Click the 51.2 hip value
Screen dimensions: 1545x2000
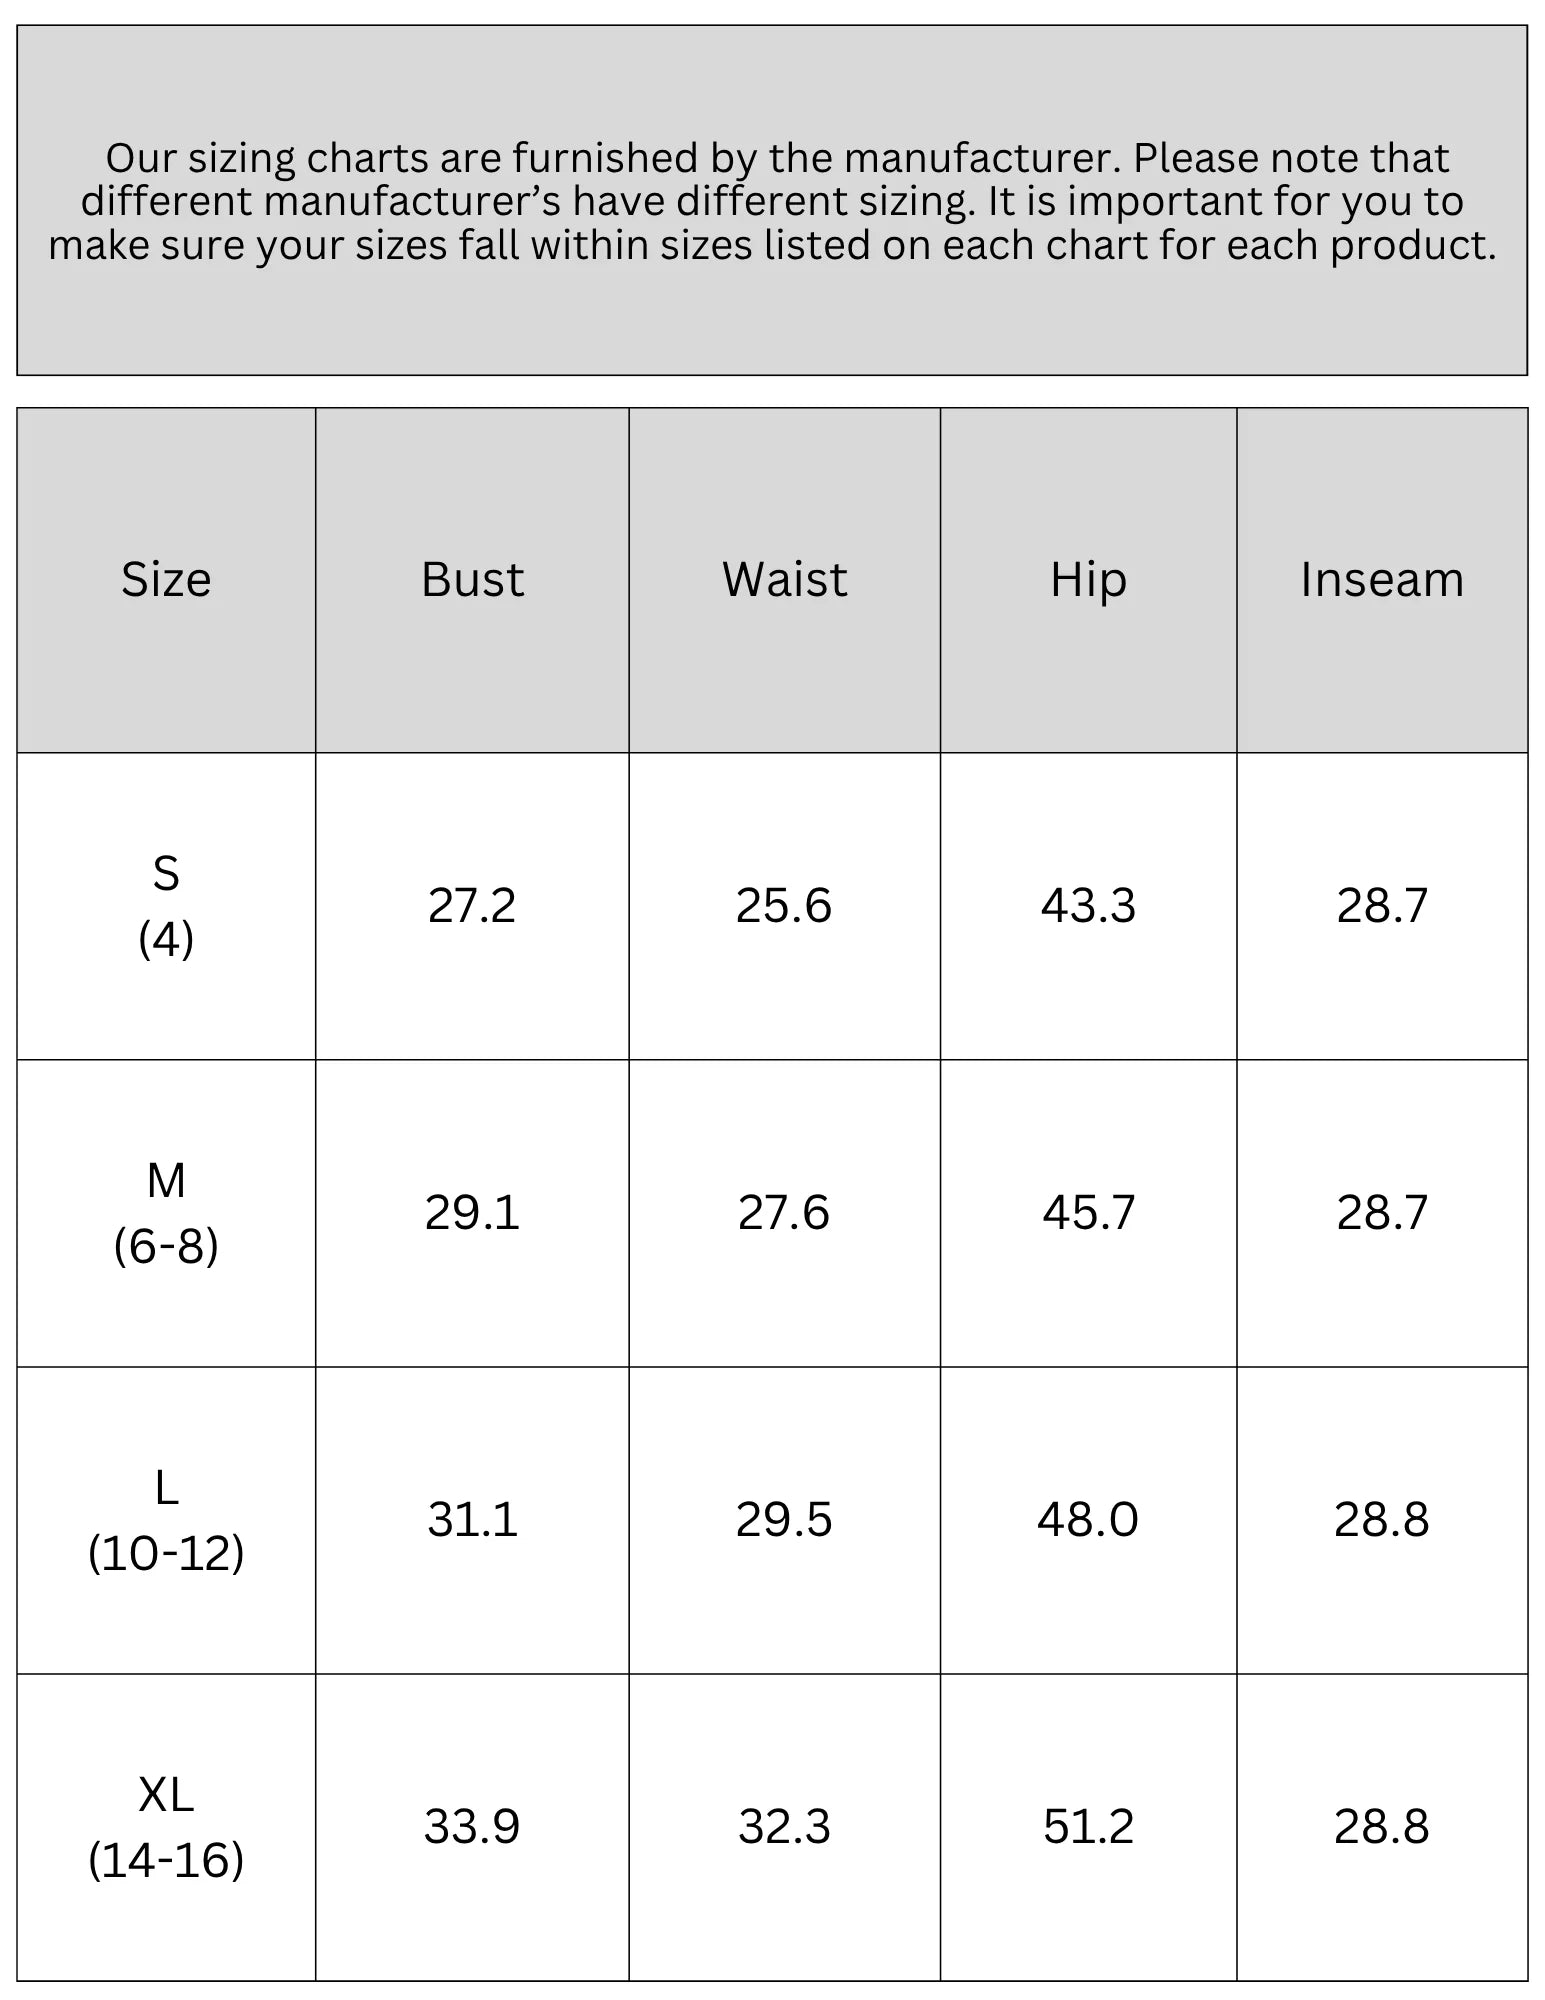(x=1089, y=1827)
